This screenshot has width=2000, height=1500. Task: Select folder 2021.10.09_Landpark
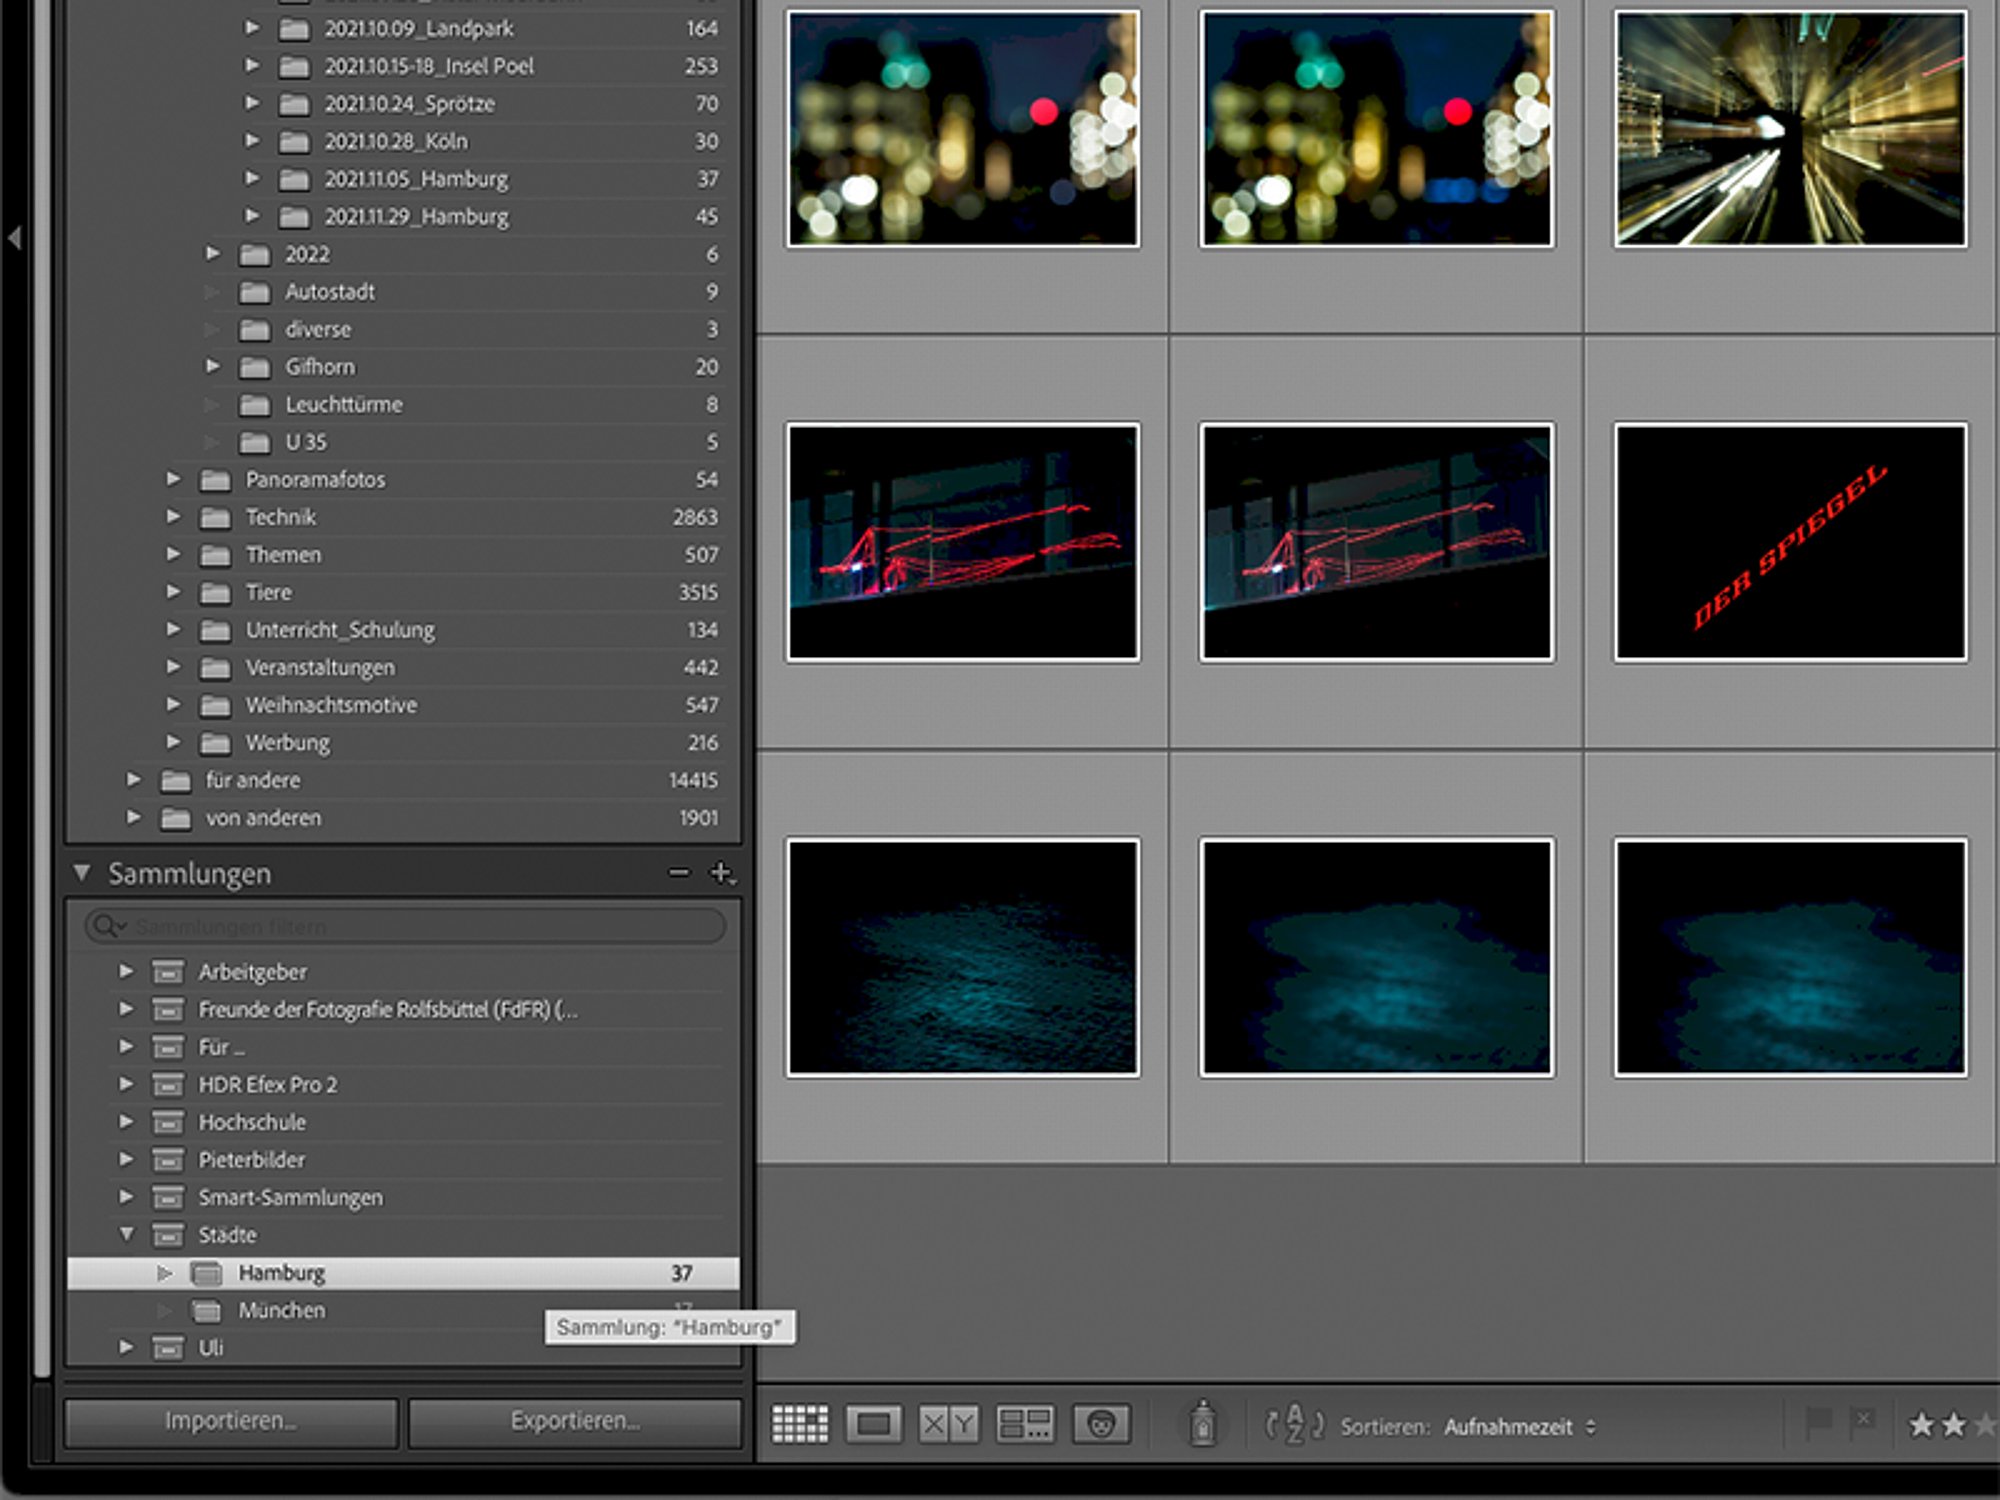(x=419, y=28)
